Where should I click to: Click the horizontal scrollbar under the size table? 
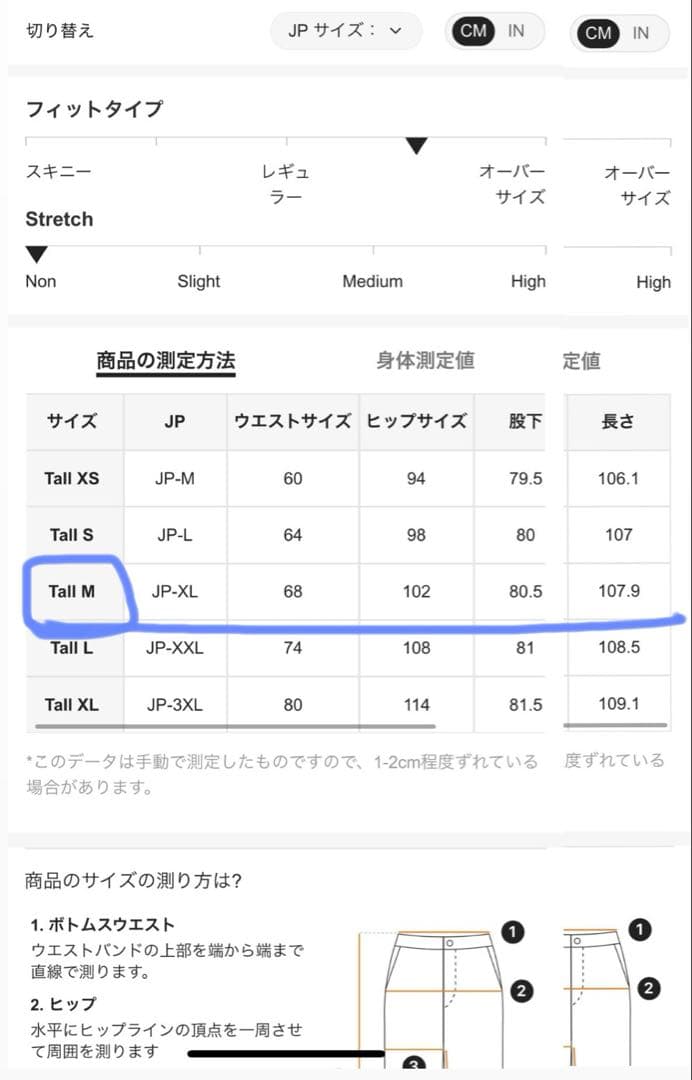pyautogui.click(x=236, y=727)
